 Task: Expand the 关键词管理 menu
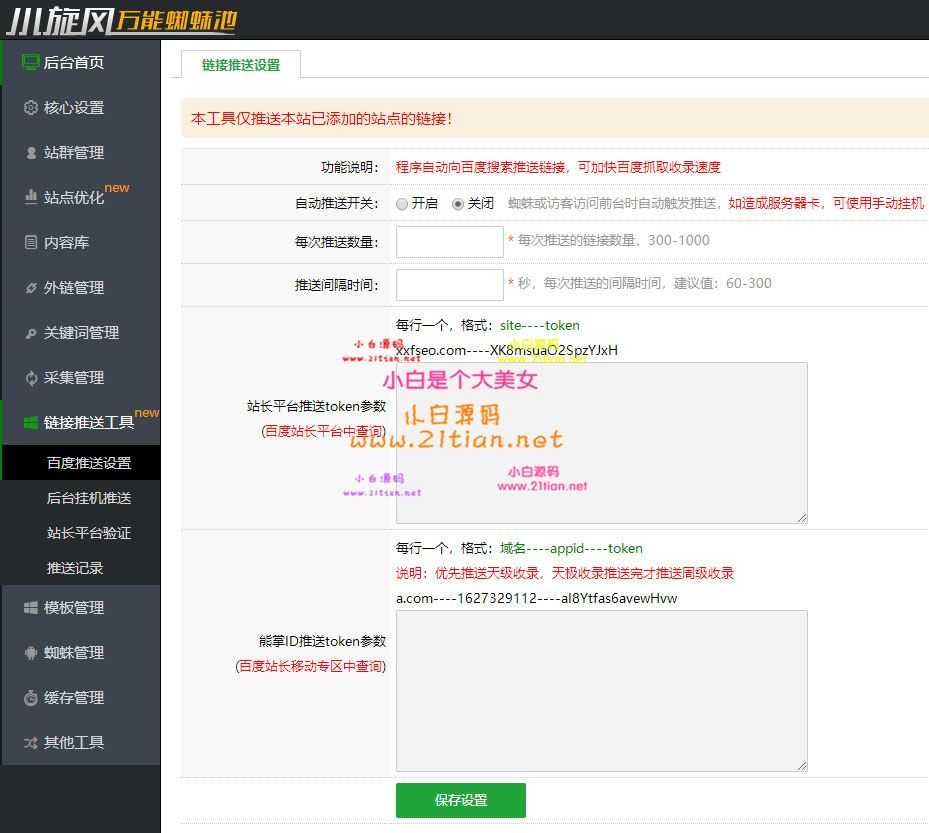point(81,332)
